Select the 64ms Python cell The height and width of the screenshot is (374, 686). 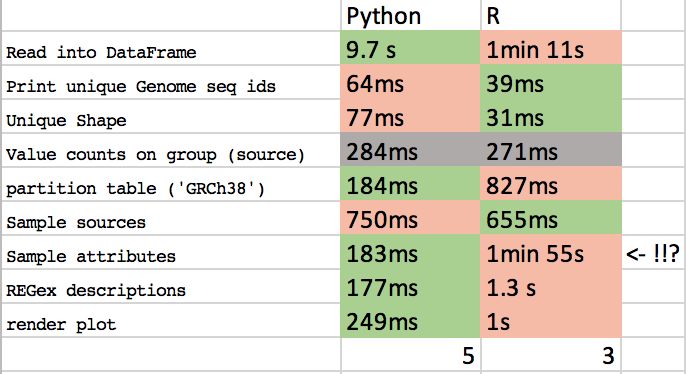coord(410,82)
